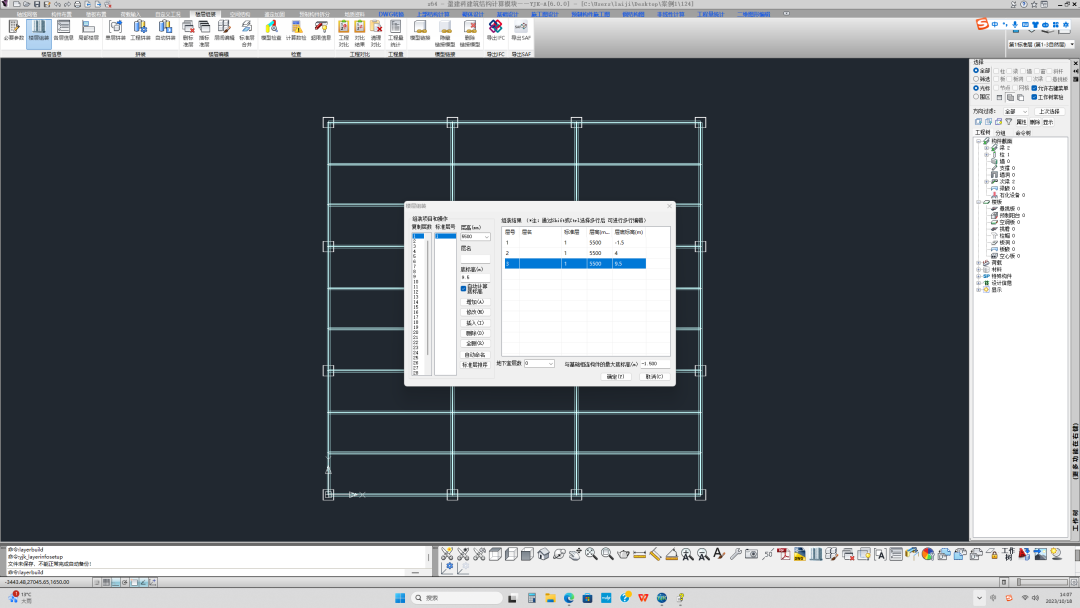Click the 导出SAF icon
This screenshot has height=608, width=1080.
(x=521, y=32)
